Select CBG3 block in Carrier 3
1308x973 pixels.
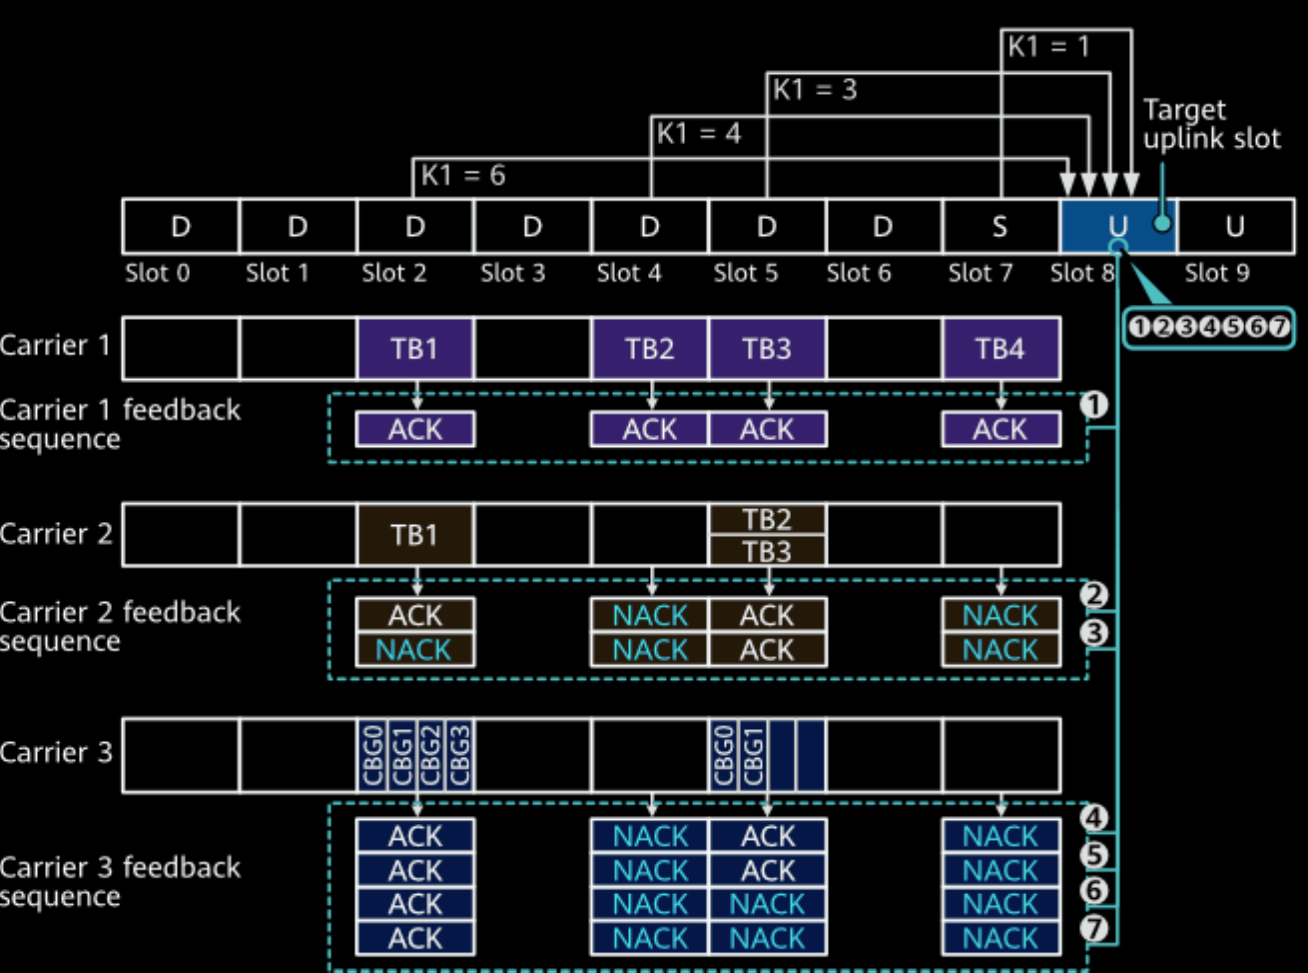[460, 756]
